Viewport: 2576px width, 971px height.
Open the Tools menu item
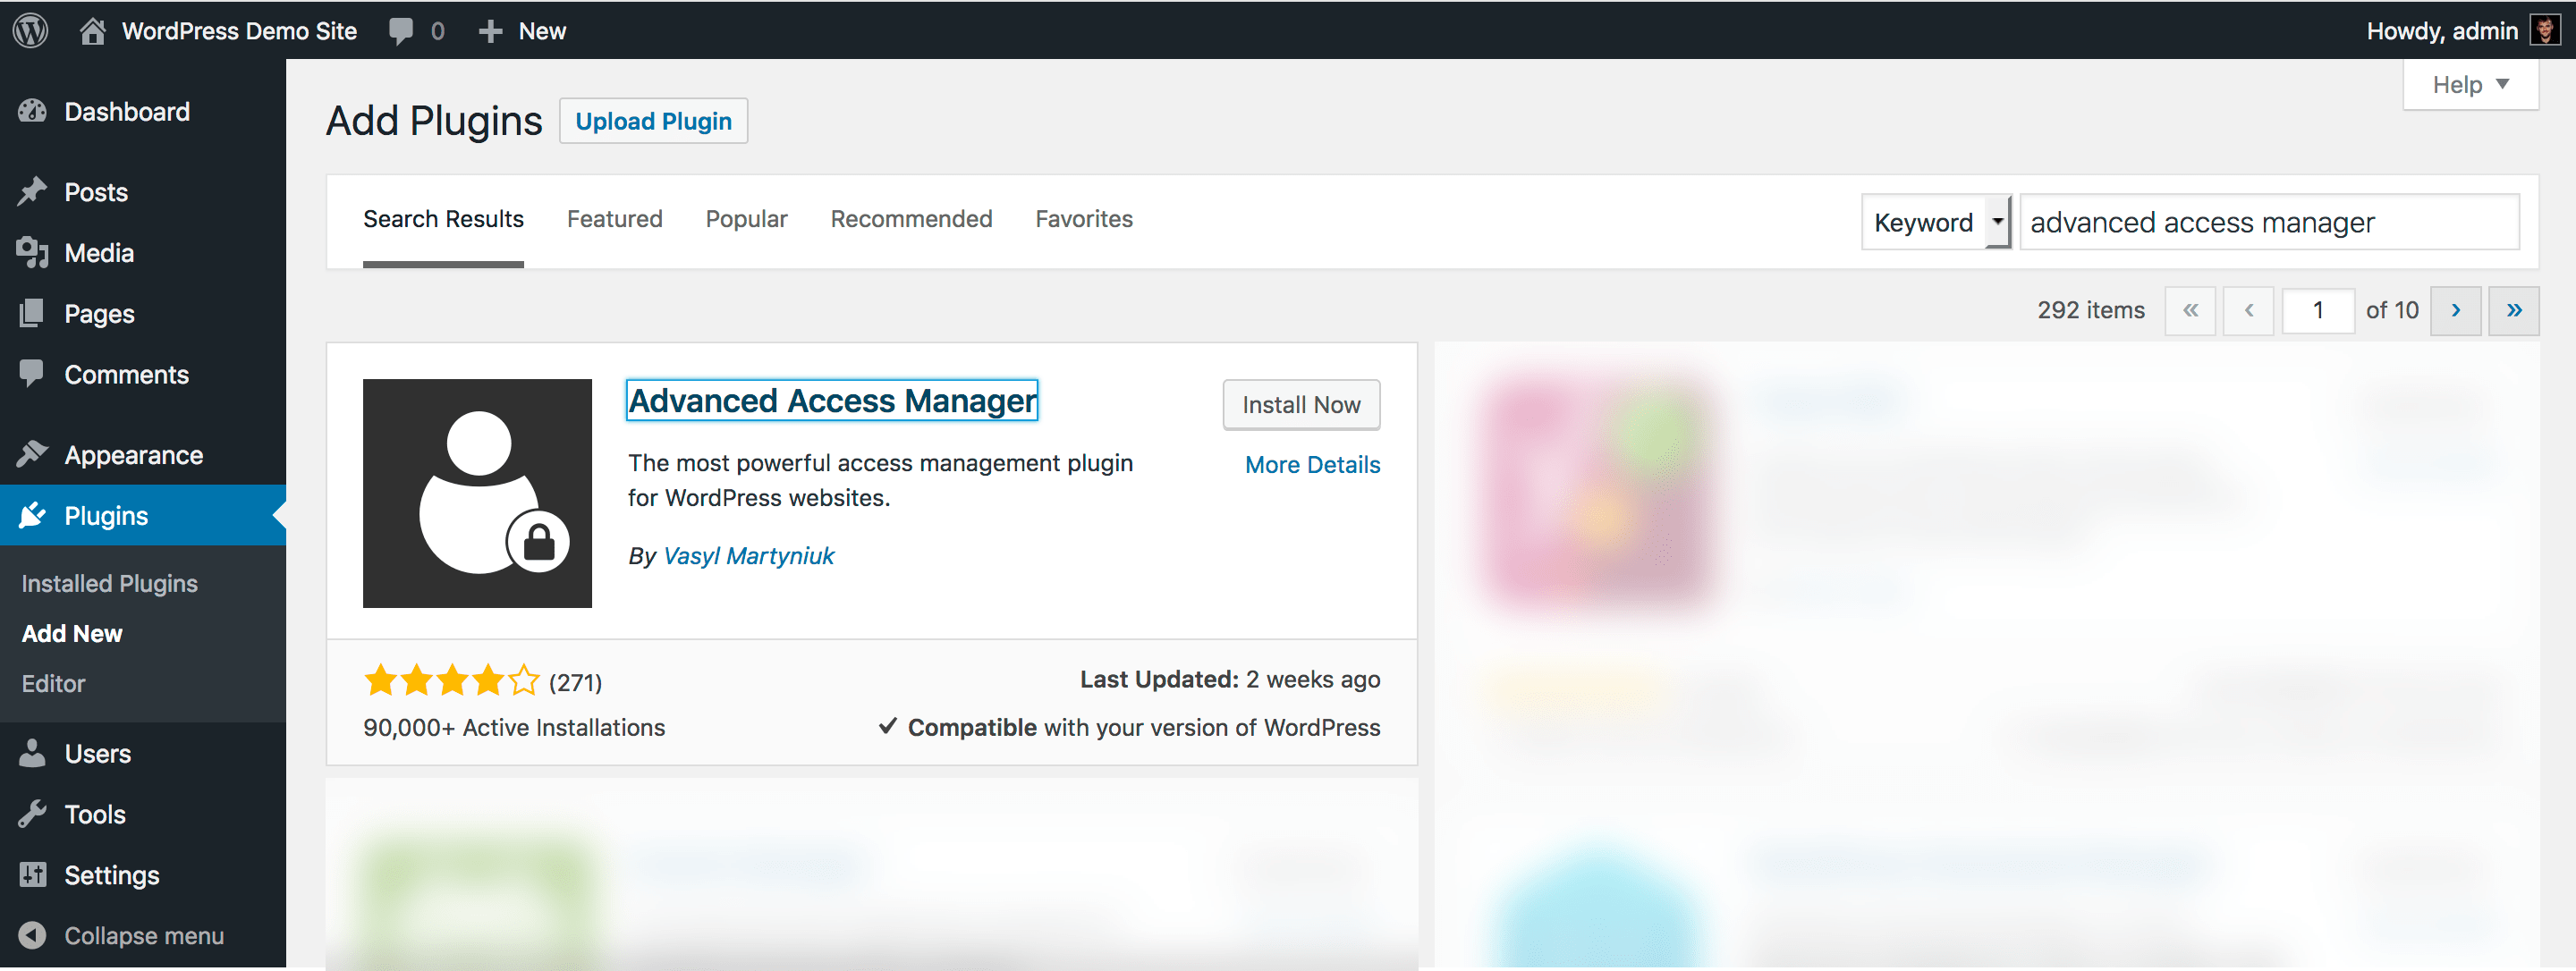[95, 814]
